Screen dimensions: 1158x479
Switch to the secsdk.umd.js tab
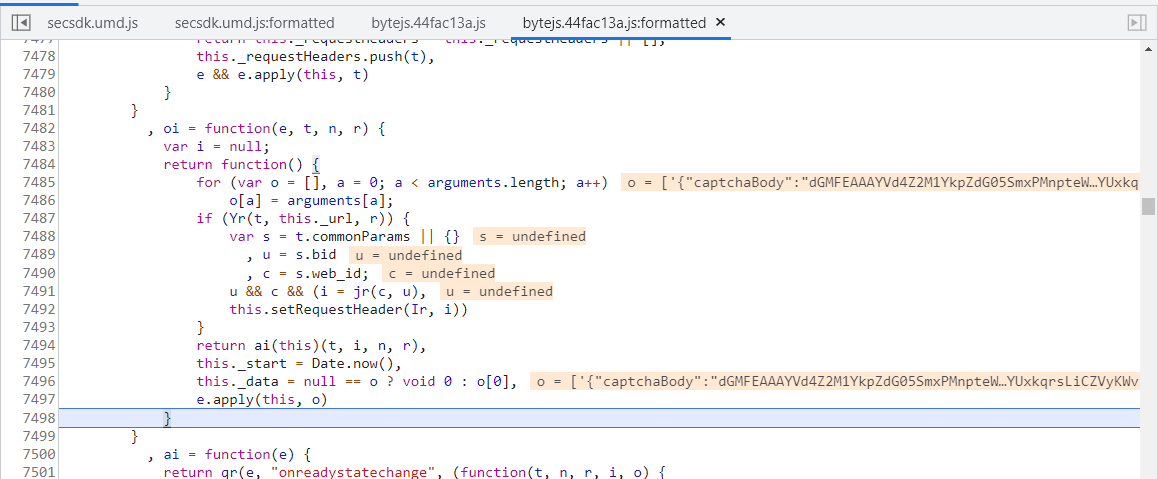pyautogui.click(x=92, y=23)
